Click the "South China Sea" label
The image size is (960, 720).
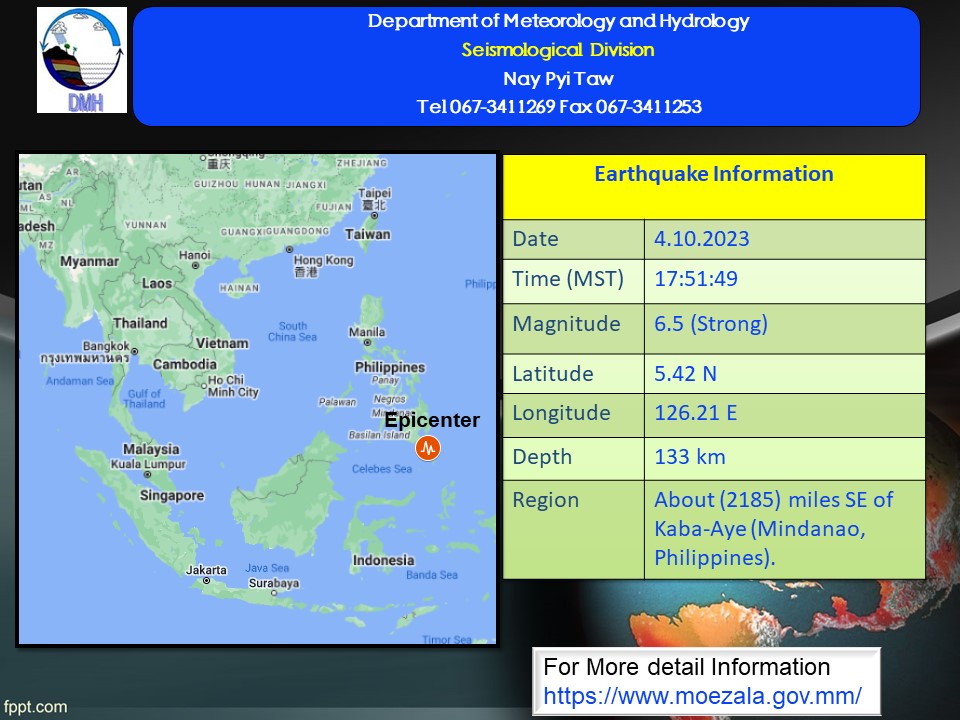pyautogui.click(x=292, y=331)
